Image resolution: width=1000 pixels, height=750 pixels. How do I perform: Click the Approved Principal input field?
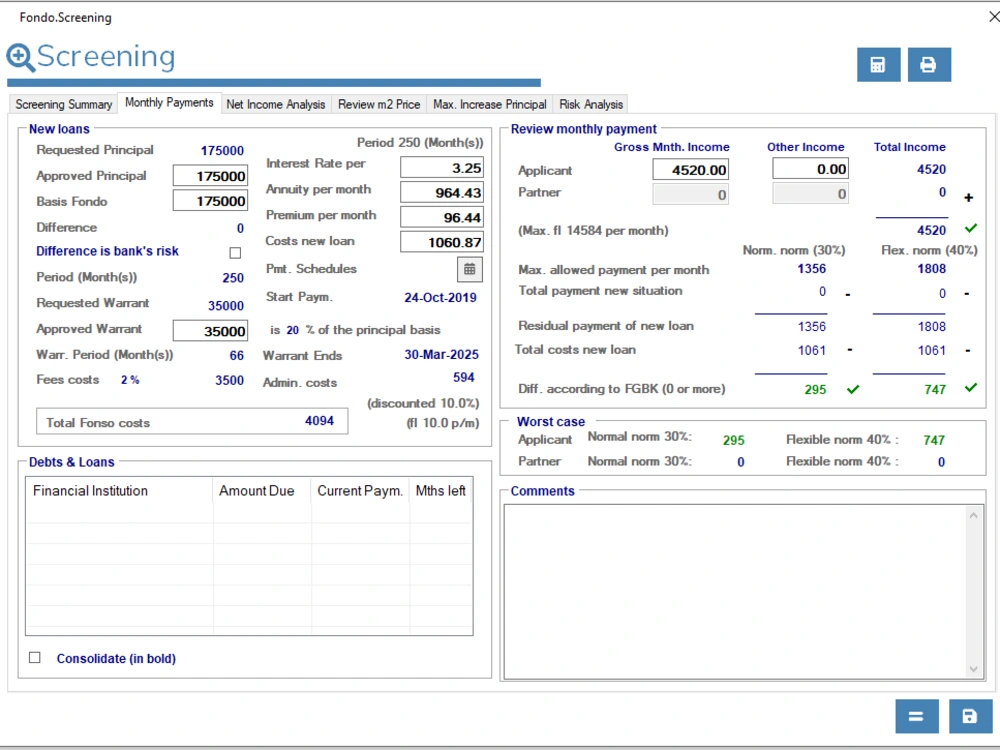210,176
